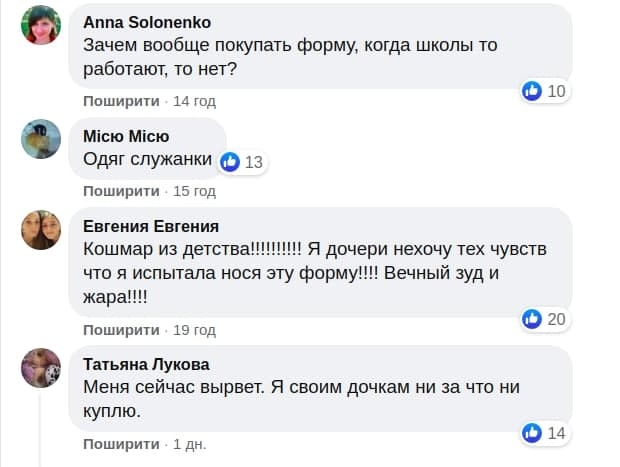
Task: Click the 15 год timestamp
Action: coord(194,191)
